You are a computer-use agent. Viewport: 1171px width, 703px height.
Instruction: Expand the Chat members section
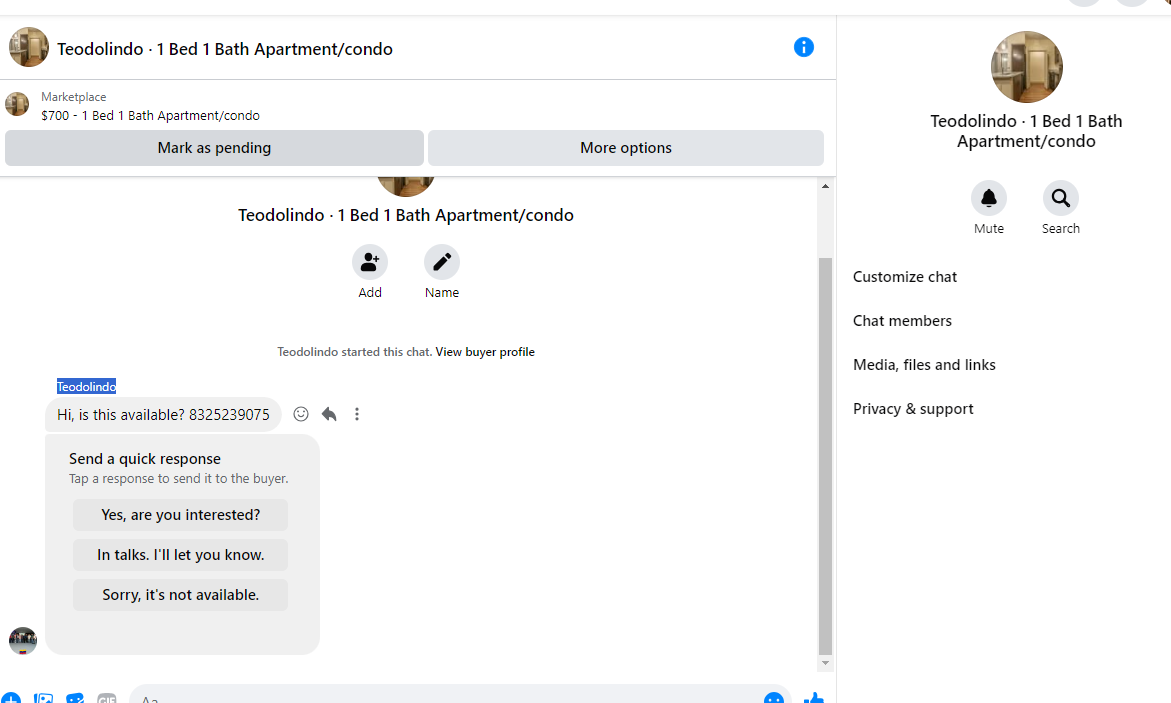(902, 321)
